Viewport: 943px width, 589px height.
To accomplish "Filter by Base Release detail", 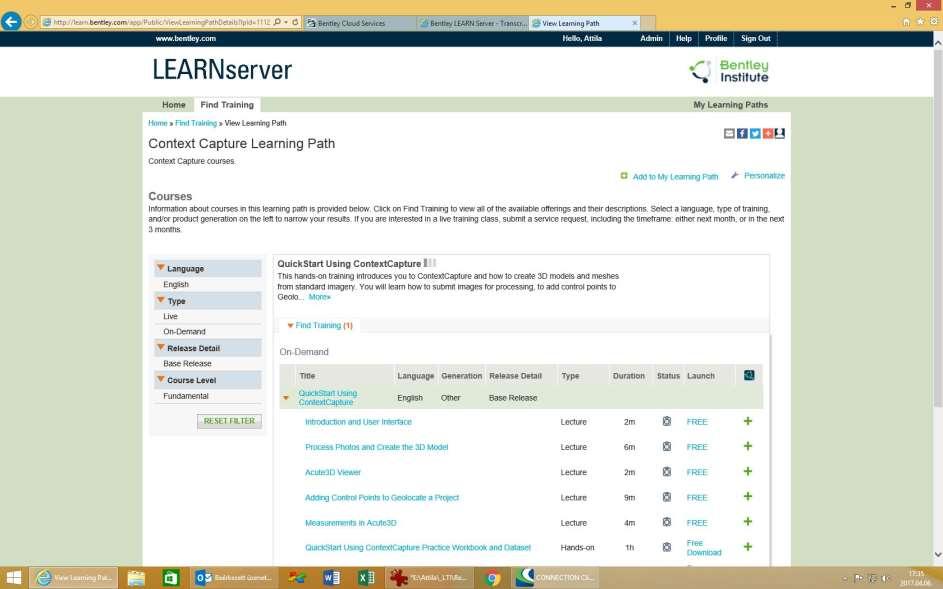I will pyautogui.click(x=187, y=363).
